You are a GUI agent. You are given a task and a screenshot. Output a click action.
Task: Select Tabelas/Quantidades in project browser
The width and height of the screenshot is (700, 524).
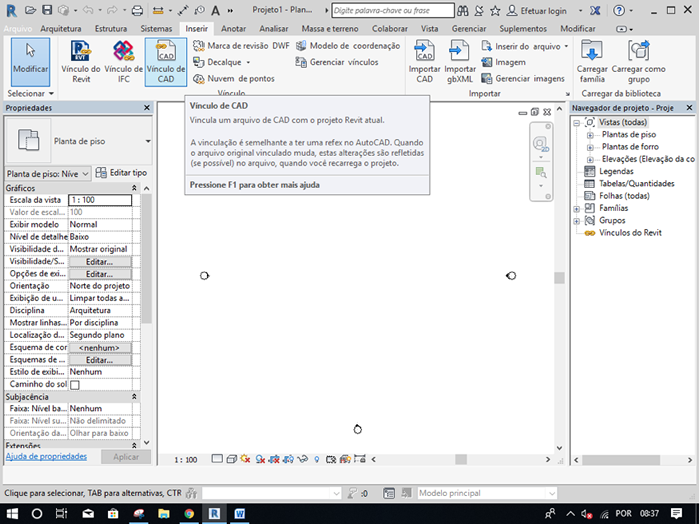(637, 183)
